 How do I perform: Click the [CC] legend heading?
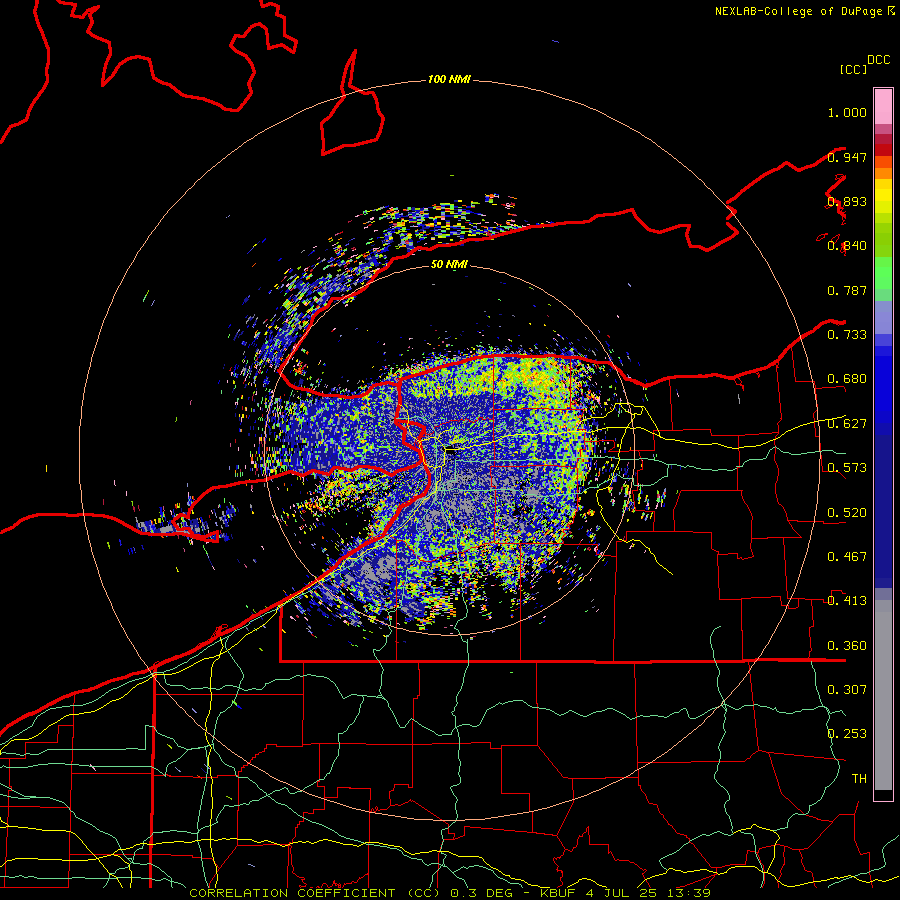point(853,69)
